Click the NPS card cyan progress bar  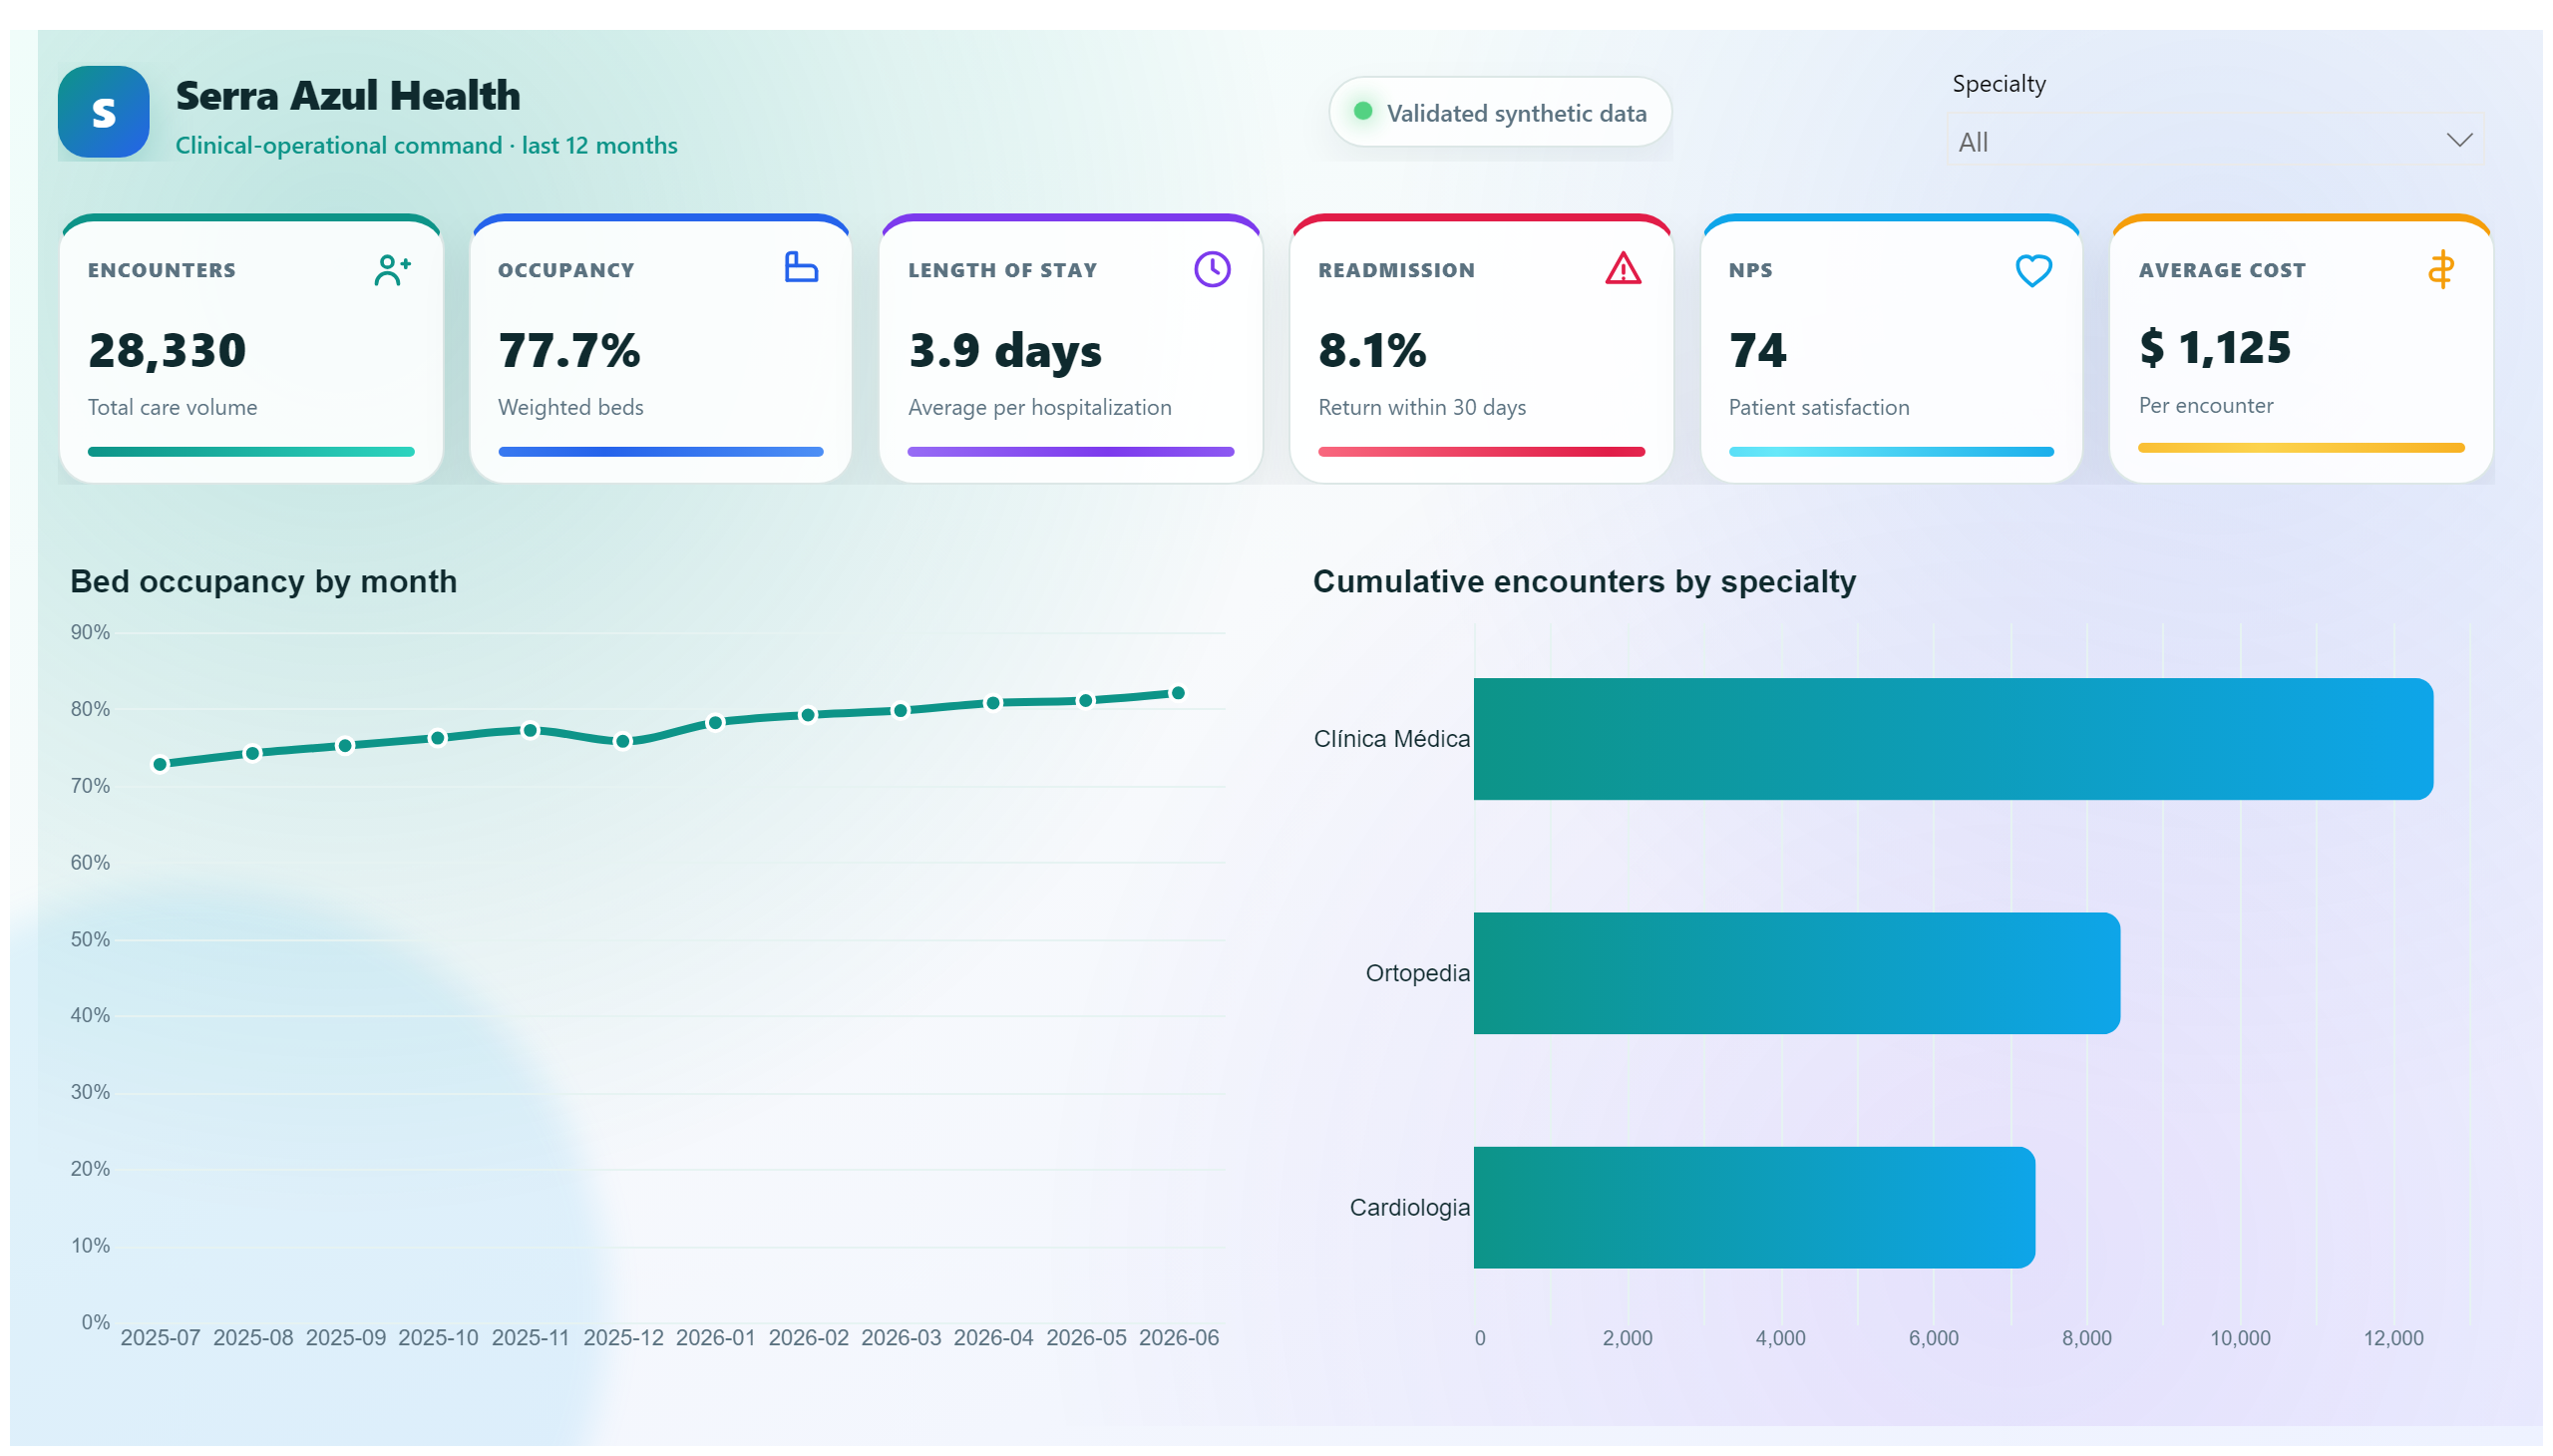click(x=1890, y=451)
